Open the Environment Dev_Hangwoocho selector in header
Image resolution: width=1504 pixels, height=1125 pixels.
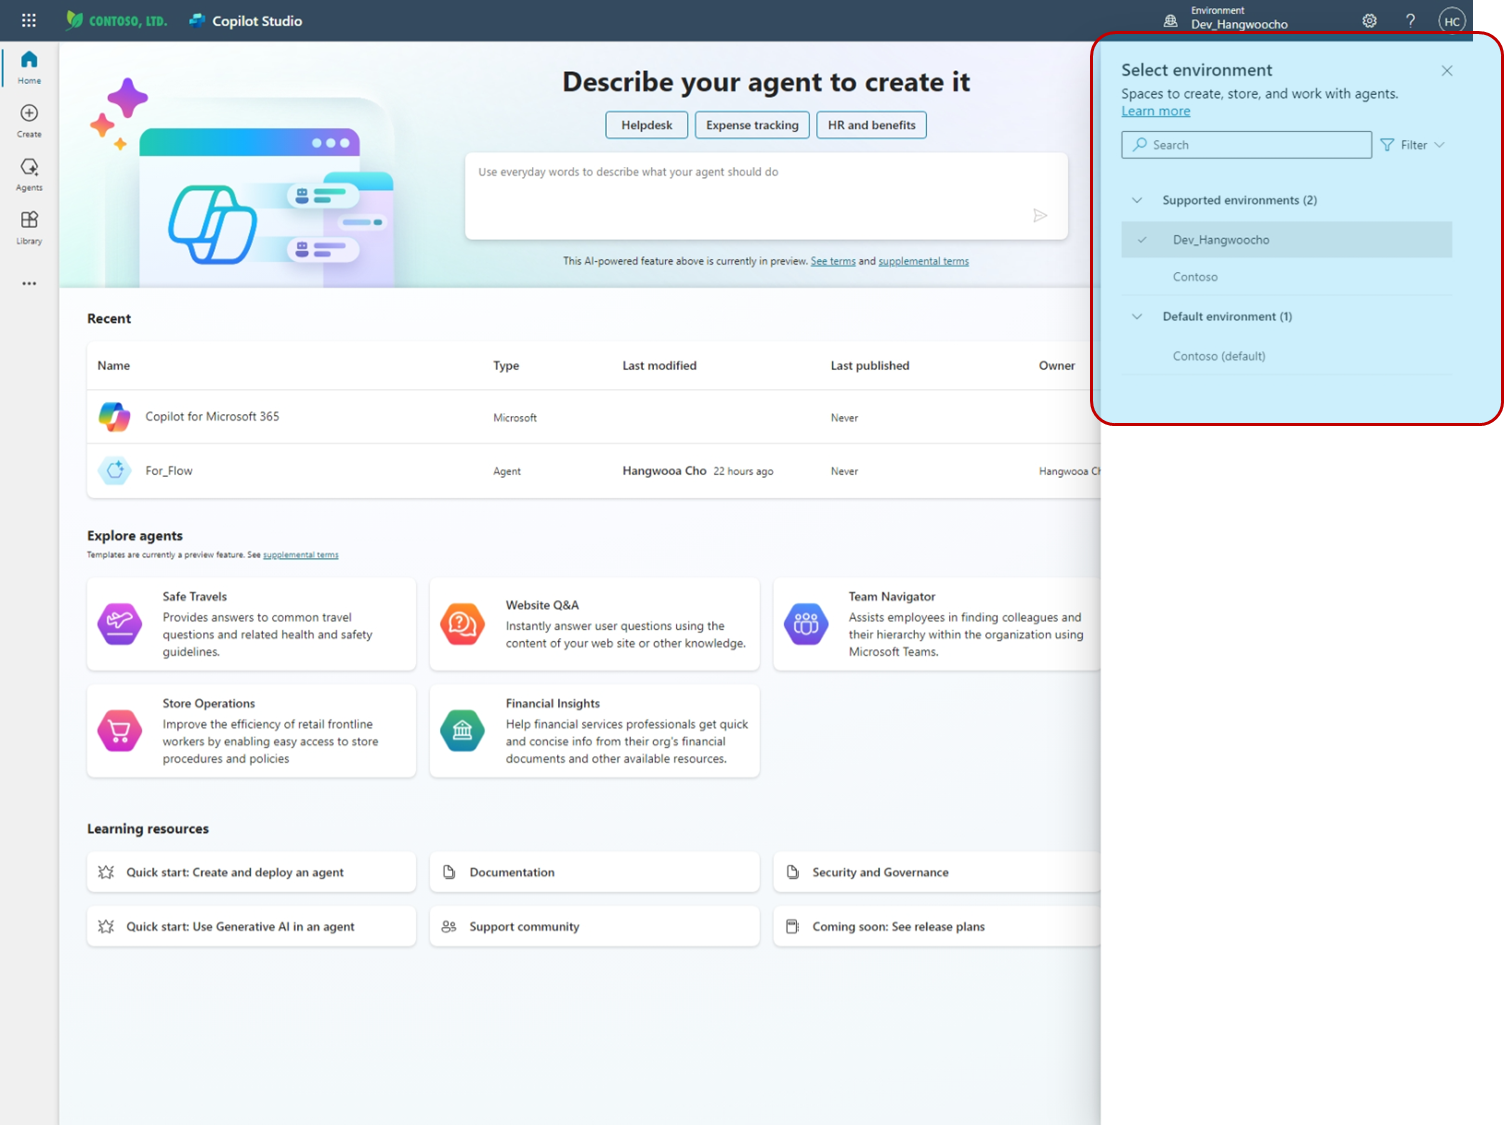1225,19
